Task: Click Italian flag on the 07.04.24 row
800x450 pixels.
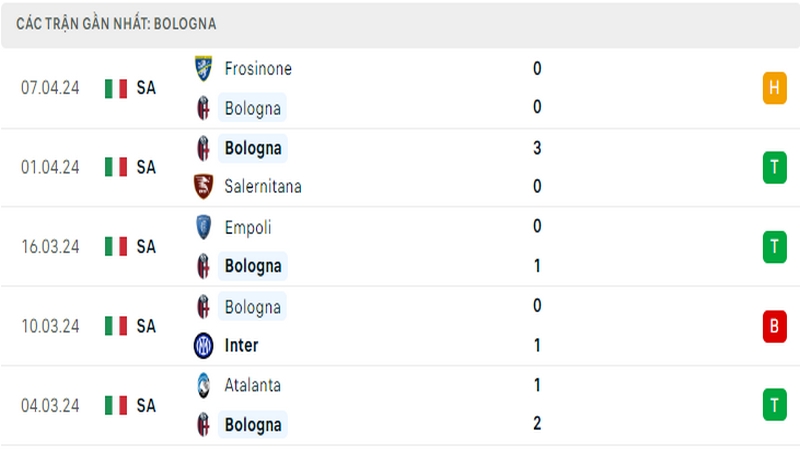Action: pyautogui.click(x=116, y=88)
